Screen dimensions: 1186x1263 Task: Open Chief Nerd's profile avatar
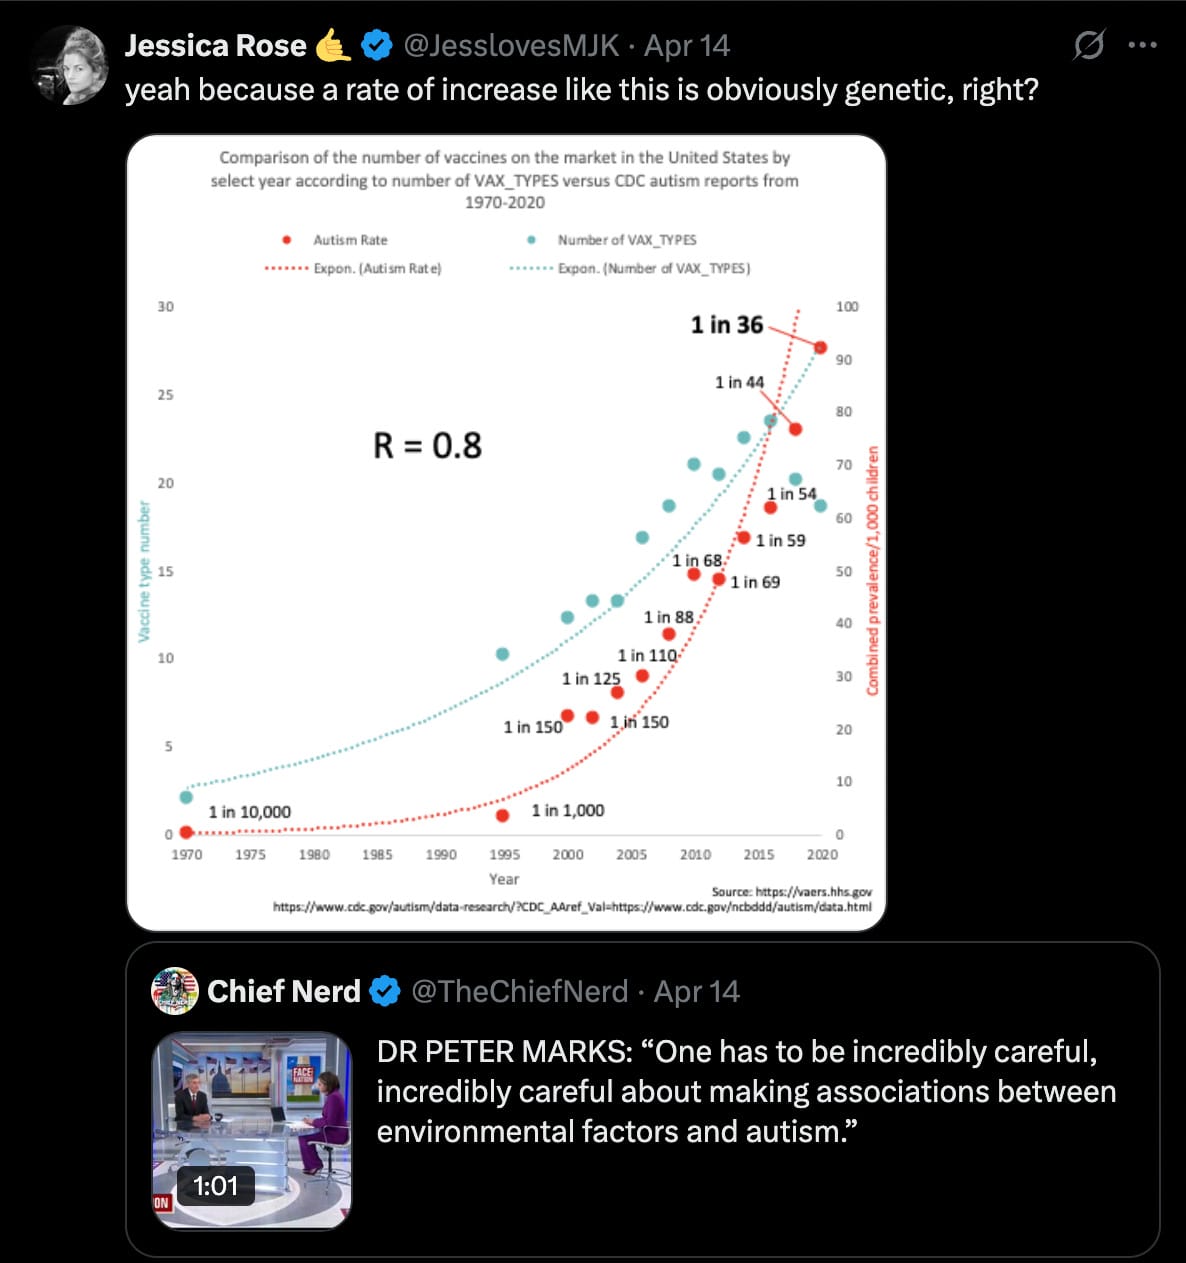174,991
